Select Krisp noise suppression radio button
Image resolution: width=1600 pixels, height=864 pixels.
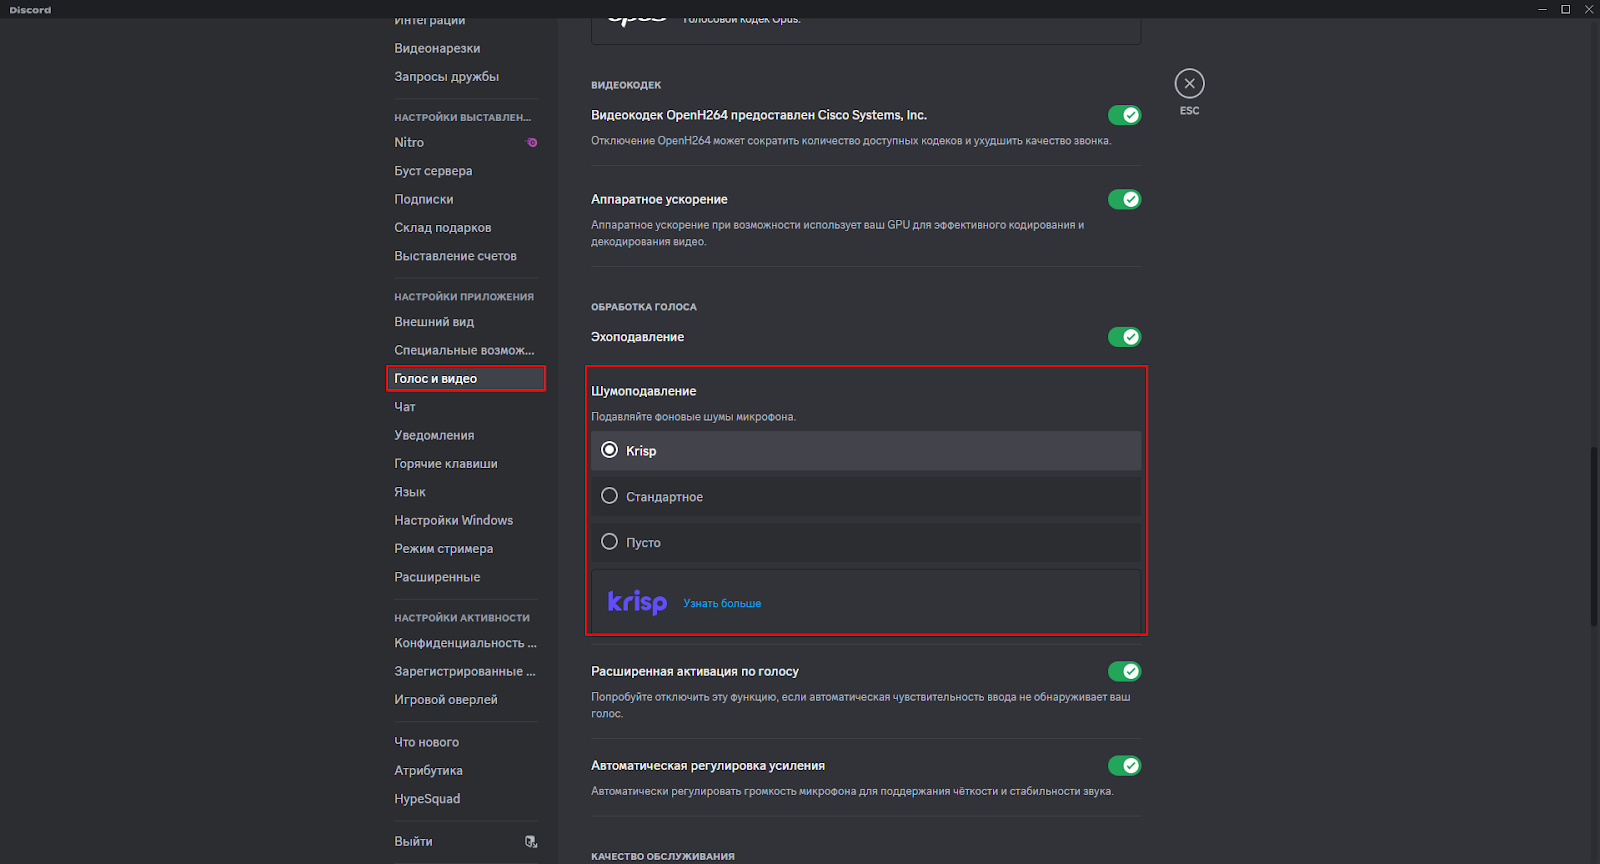[609, 450]
